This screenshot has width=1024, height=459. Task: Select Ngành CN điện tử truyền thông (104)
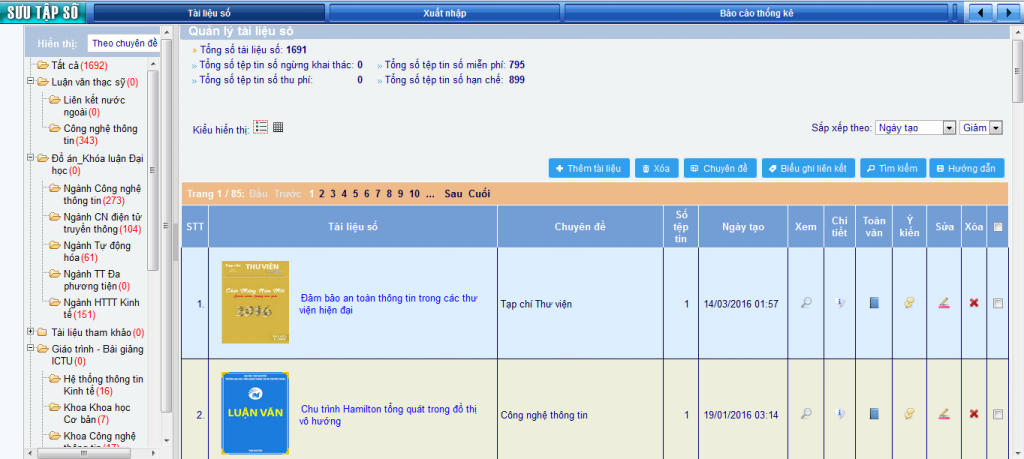coord(103,223)
